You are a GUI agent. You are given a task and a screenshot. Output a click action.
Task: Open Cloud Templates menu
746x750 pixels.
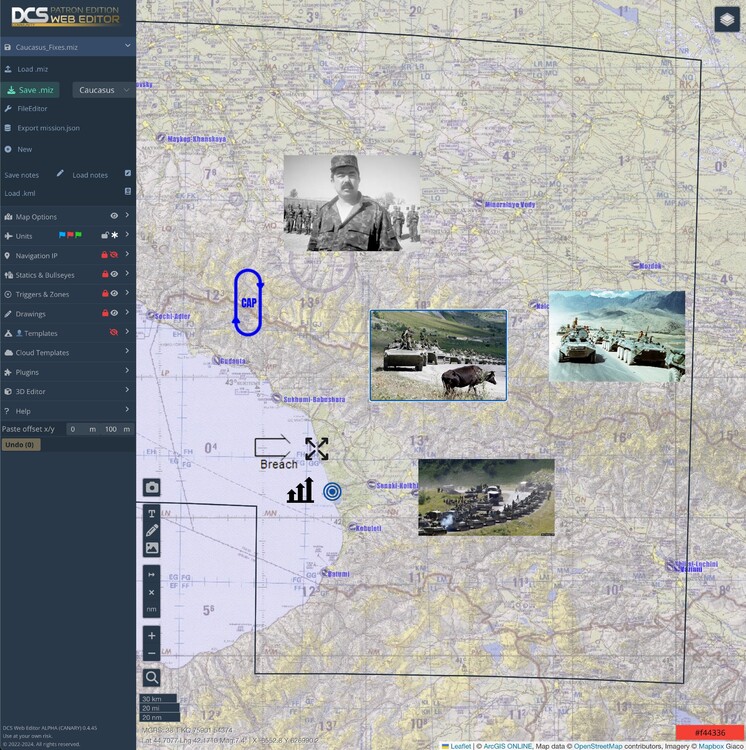pos(67,353)
